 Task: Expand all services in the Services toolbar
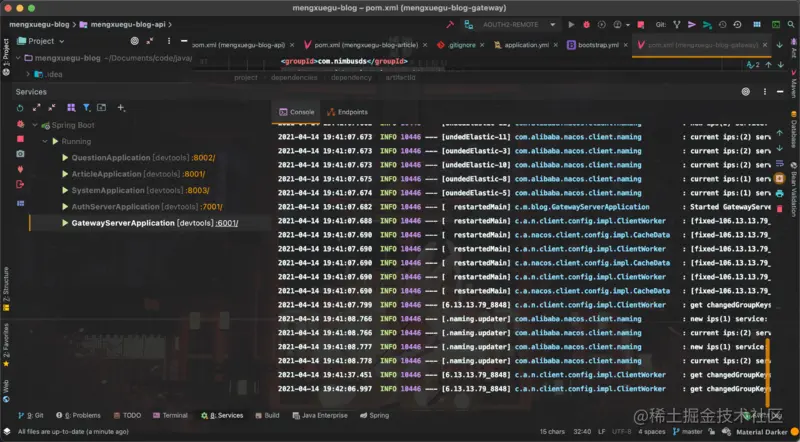[36, 108]
